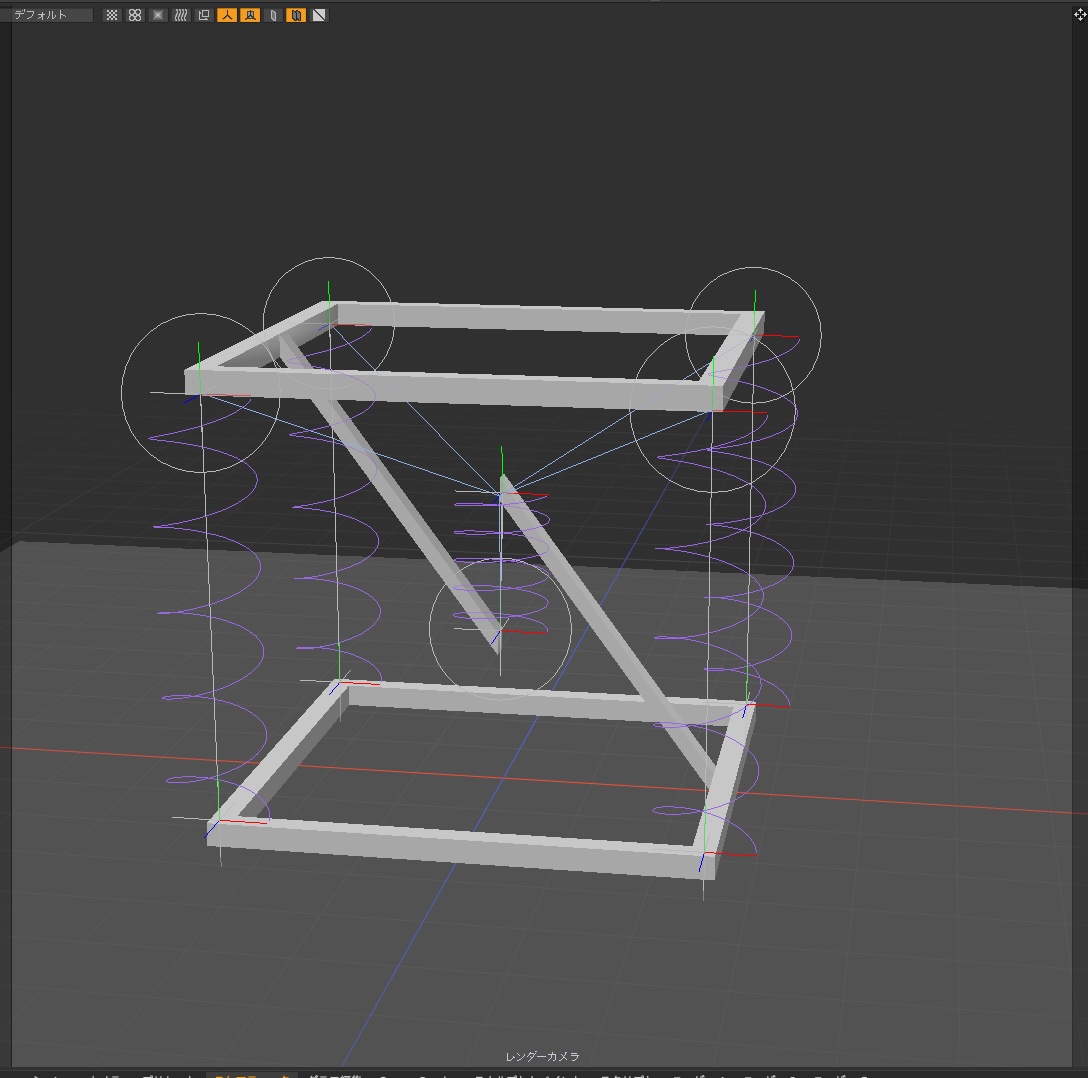Select the rectangle outline icon
This screenshot has width=1088, height=1078.
click(203, 14)
